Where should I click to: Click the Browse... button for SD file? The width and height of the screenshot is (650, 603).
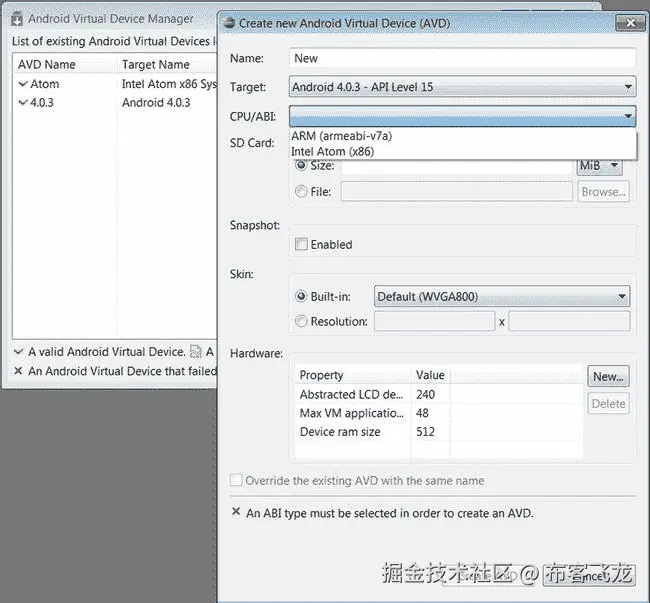pos(603,191)
